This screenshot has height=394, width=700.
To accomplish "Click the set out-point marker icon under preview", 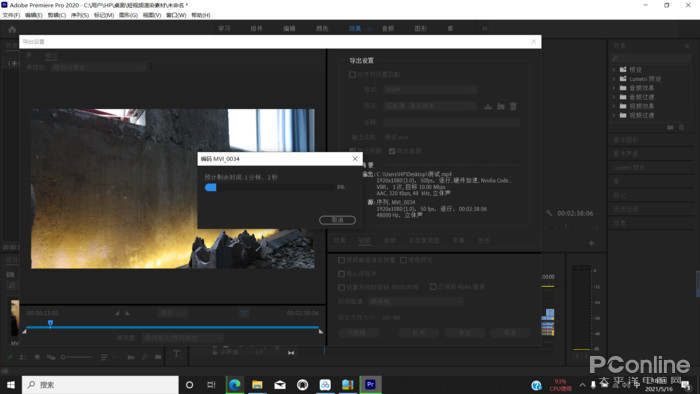I will pyautogui.click(x=128, y=314).
